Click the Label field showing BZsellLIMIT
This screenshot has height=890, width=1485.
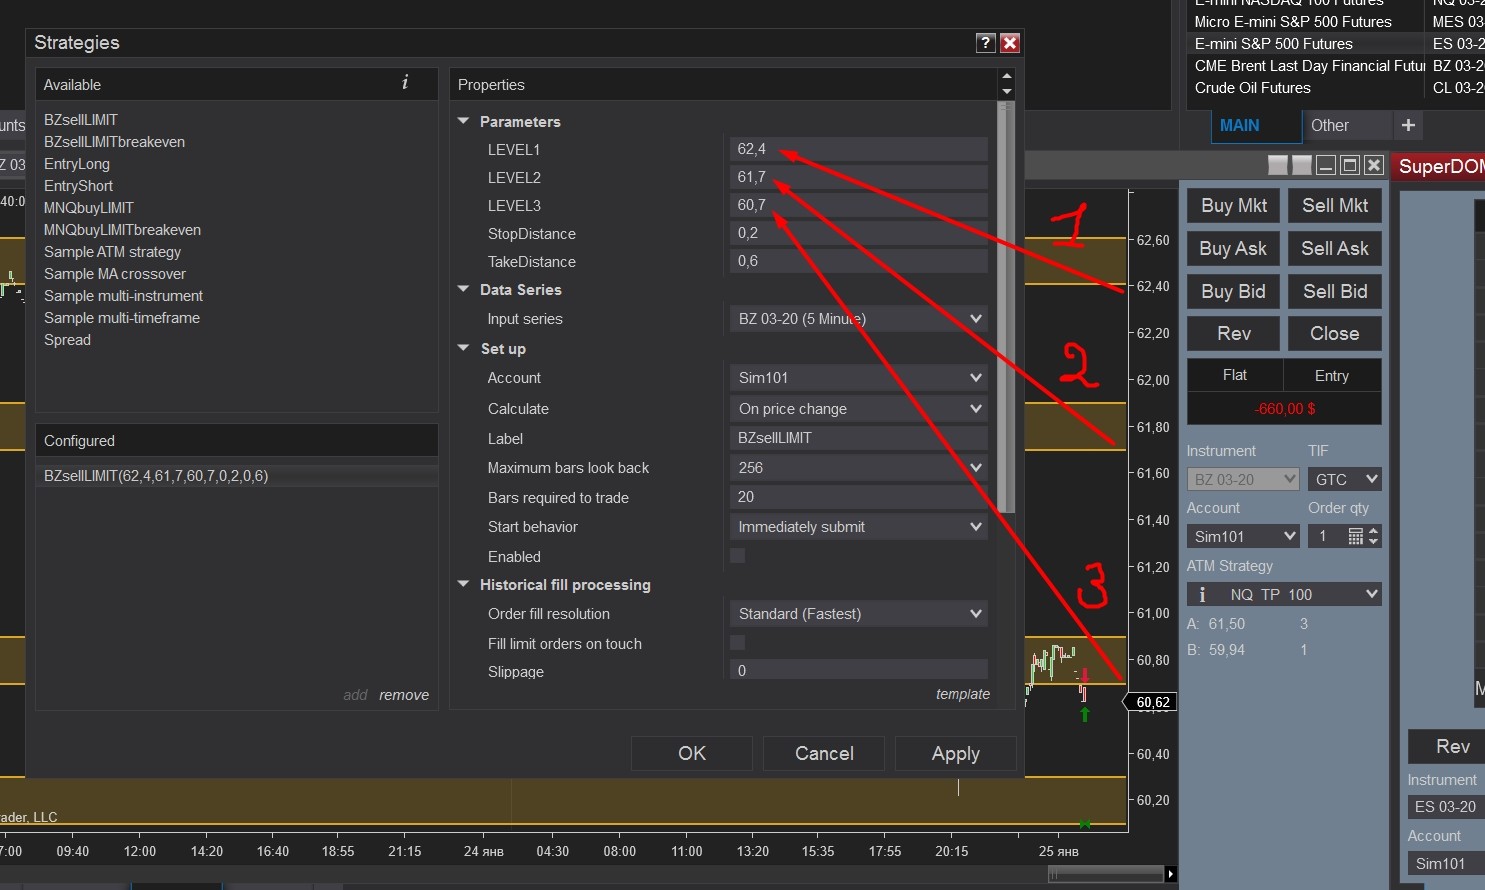[859, 438]
